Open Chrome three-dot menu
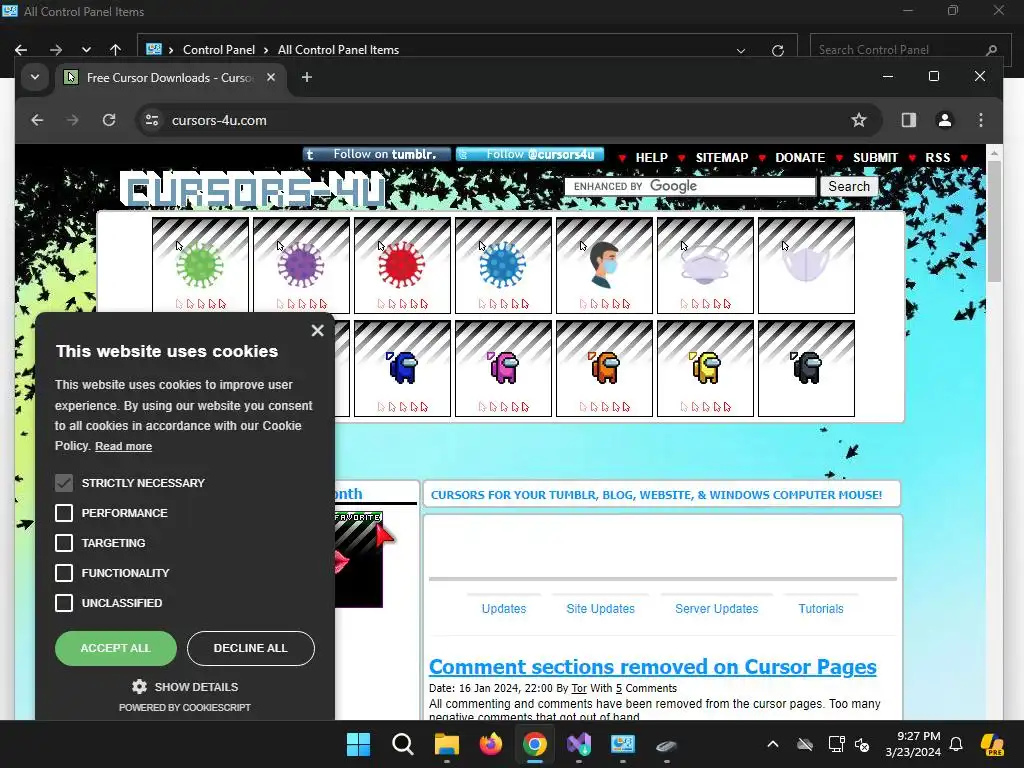The width and height of the screenshot is (1024, 768). pyautogui.click(x=981, y=120)
